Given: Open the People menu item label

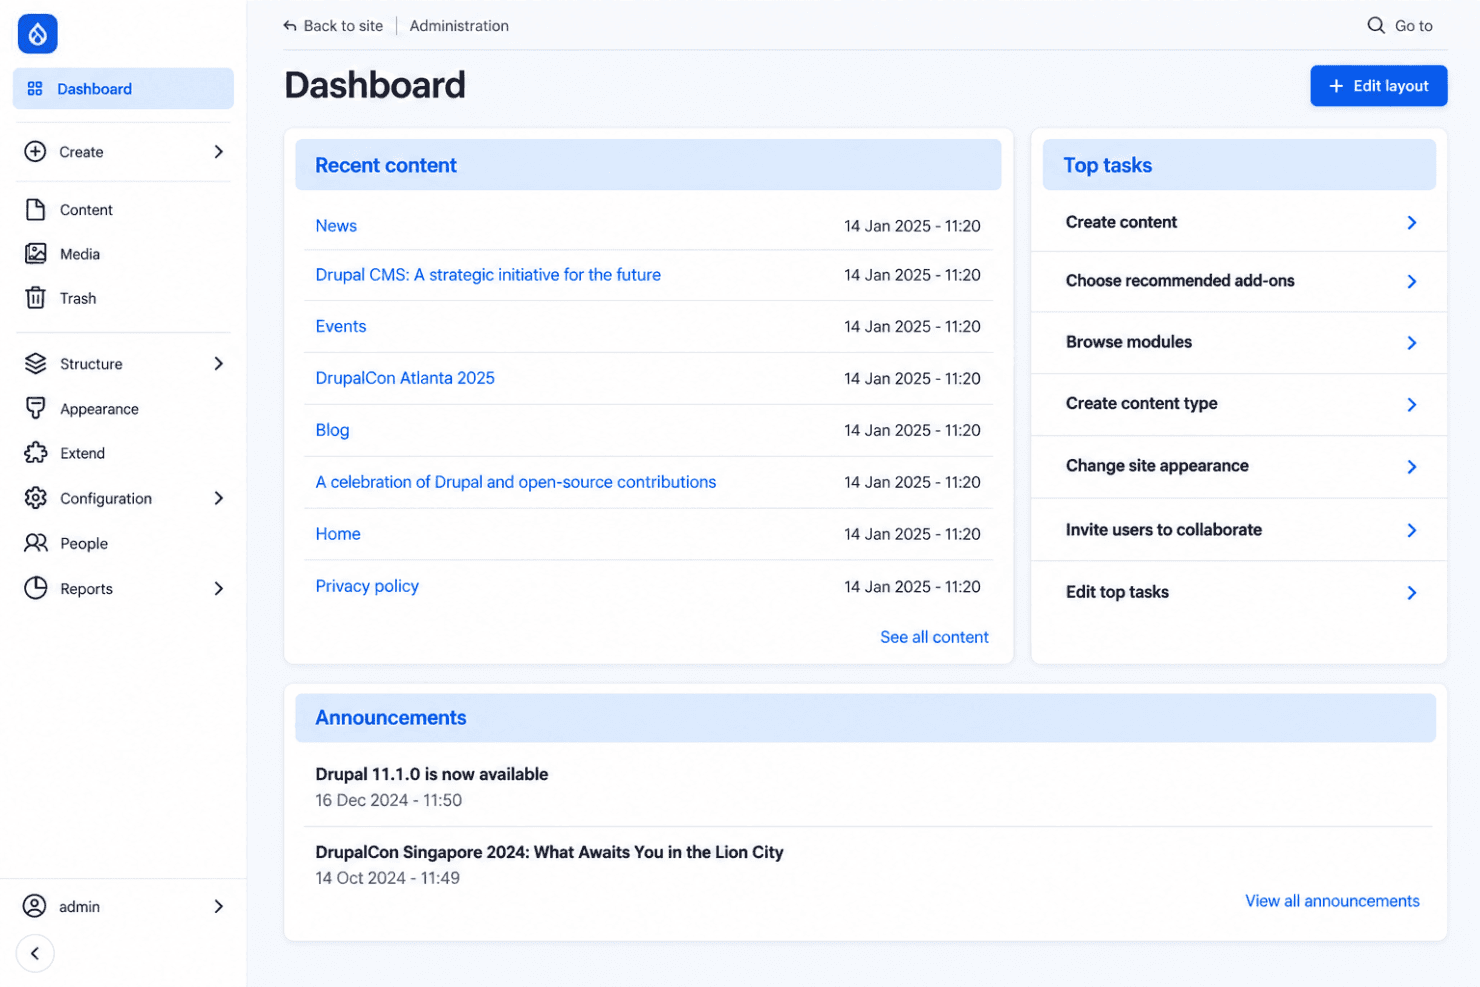Looking at the screenshot, I should (84, 544).
